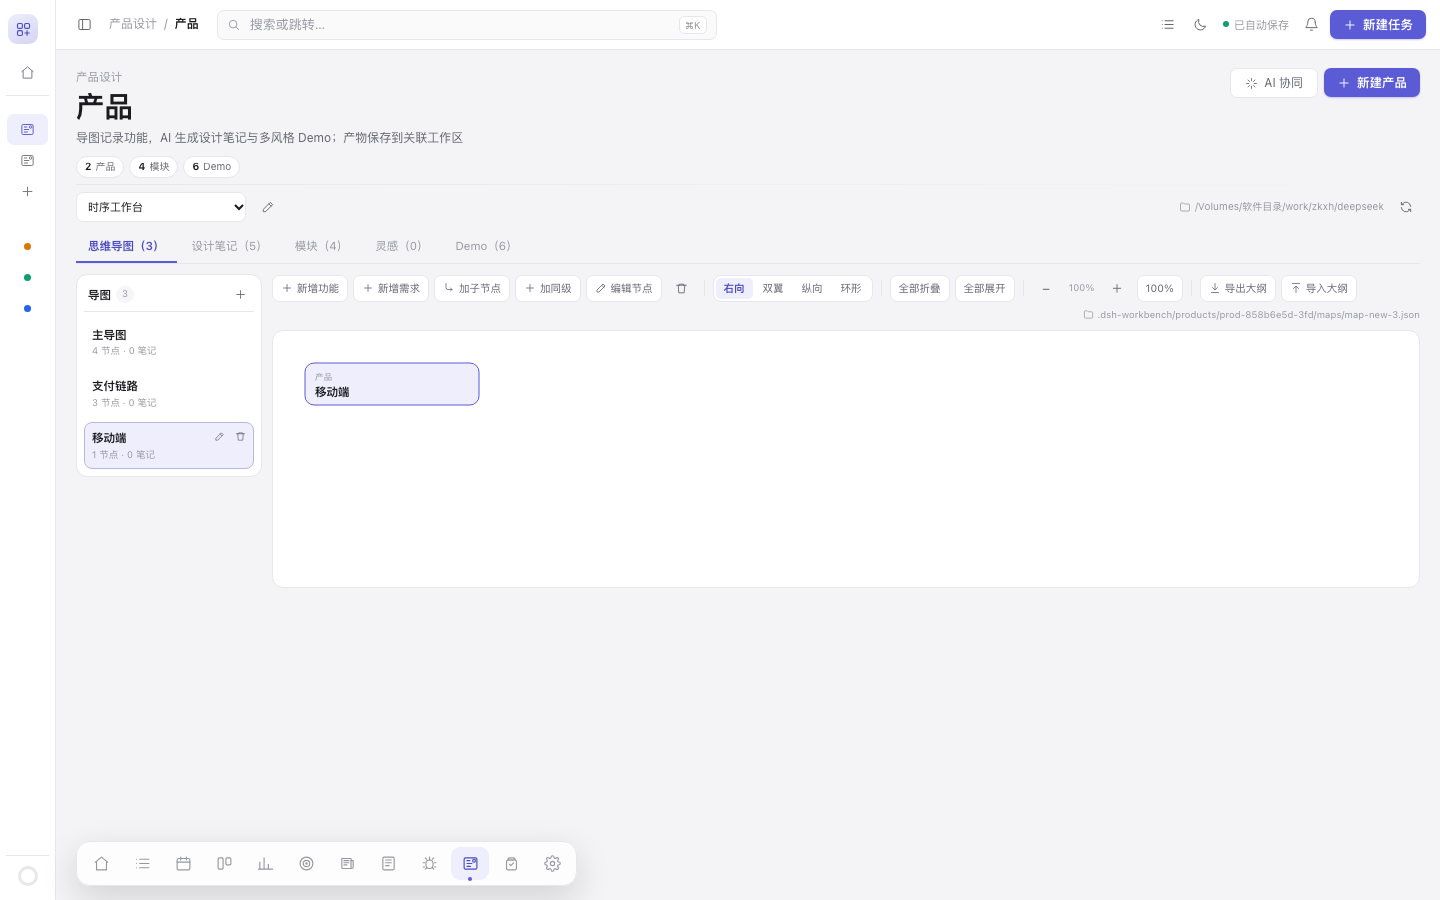Open the 时序工作台 workspace dropdown
Image resolution: width=1440 pixels, height=900 pixels.
pos(161,207)
